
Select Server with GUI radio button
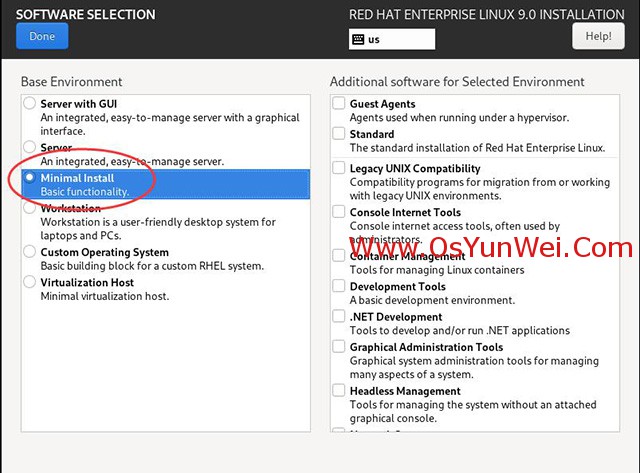point(29,103)
